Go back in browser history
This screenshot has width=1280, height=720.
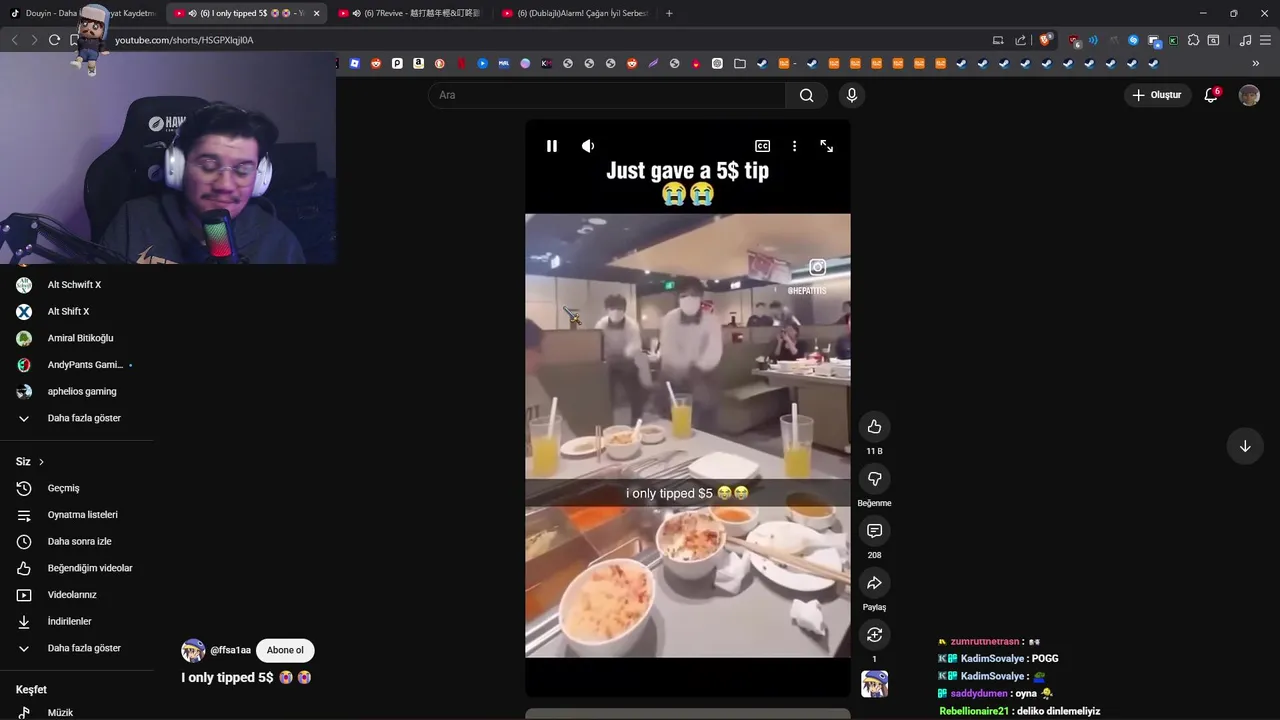pos(14,40)
